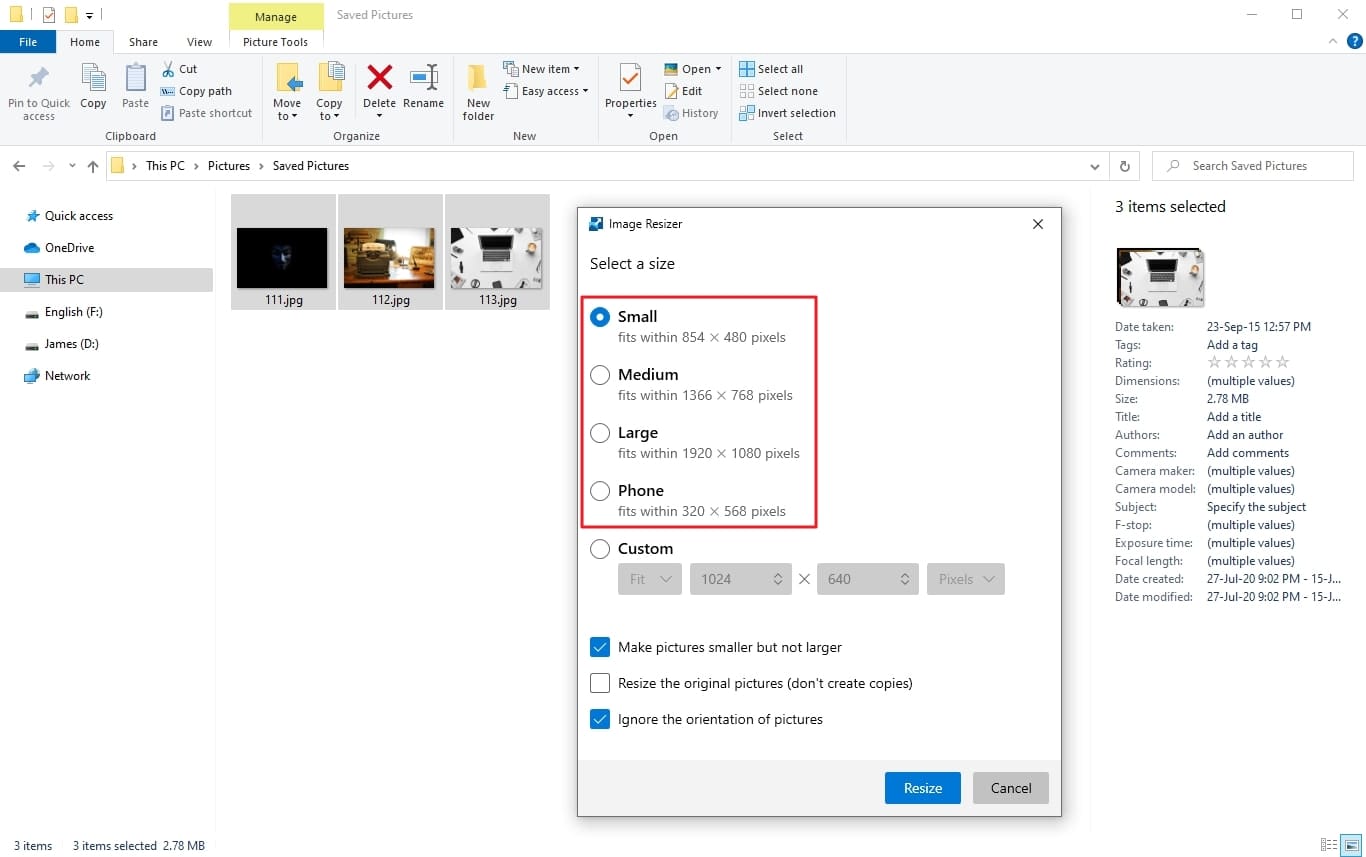Click the Resize button
The height and width of the screenshot is (857, 1366).
point(921,788)
